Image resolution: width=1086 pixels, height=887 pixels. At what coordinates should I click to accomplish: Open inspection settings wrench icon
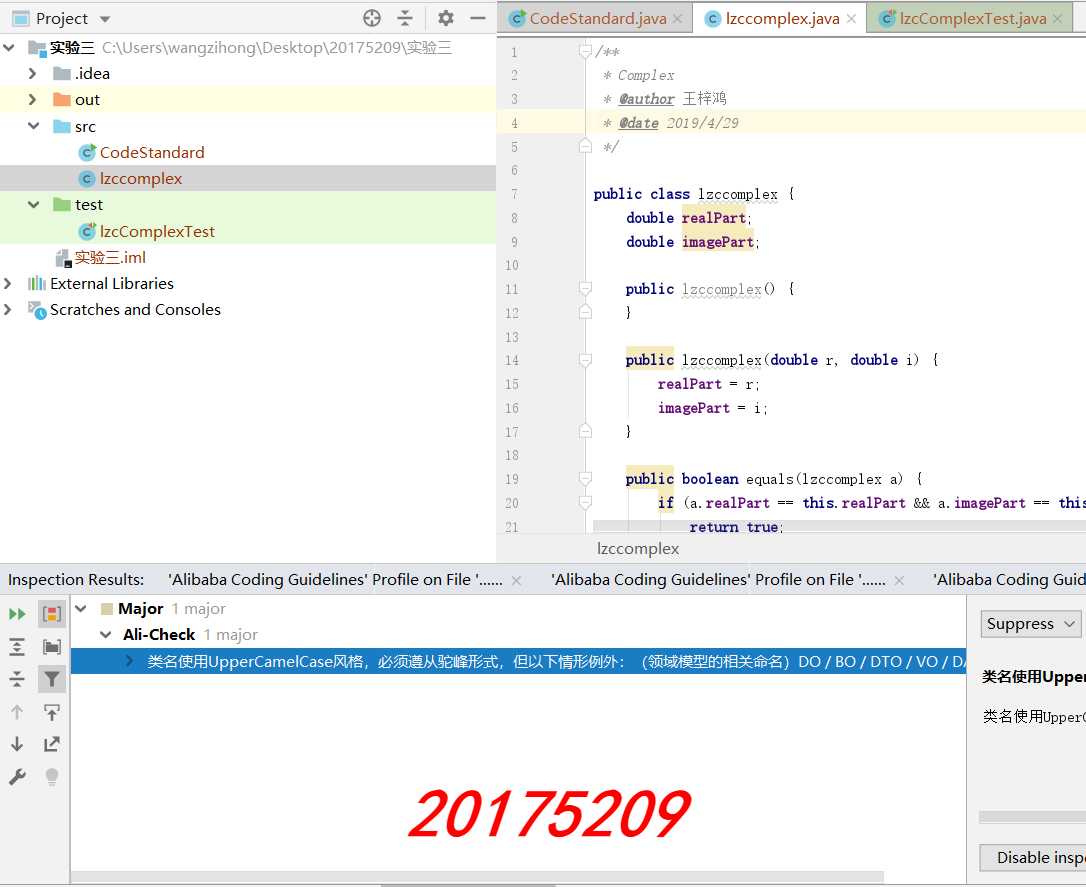click(17, 777)
